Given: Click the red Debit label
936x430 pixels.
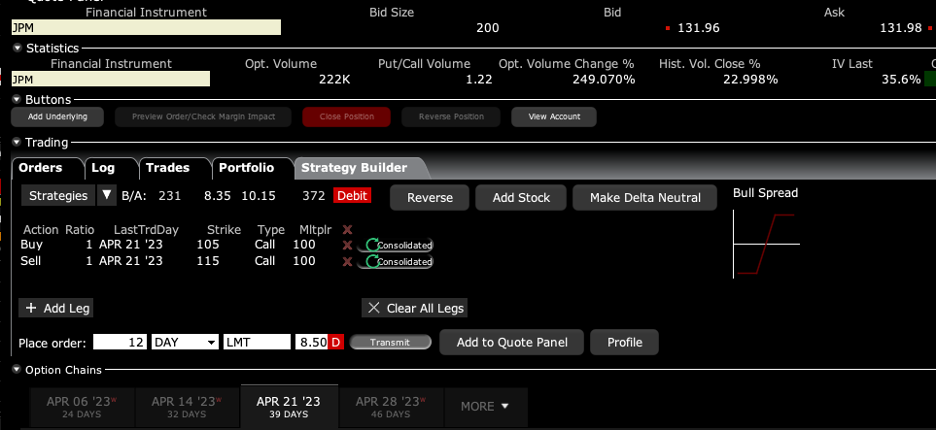Looking at the screenshot, I should click(x=352, y=195).
